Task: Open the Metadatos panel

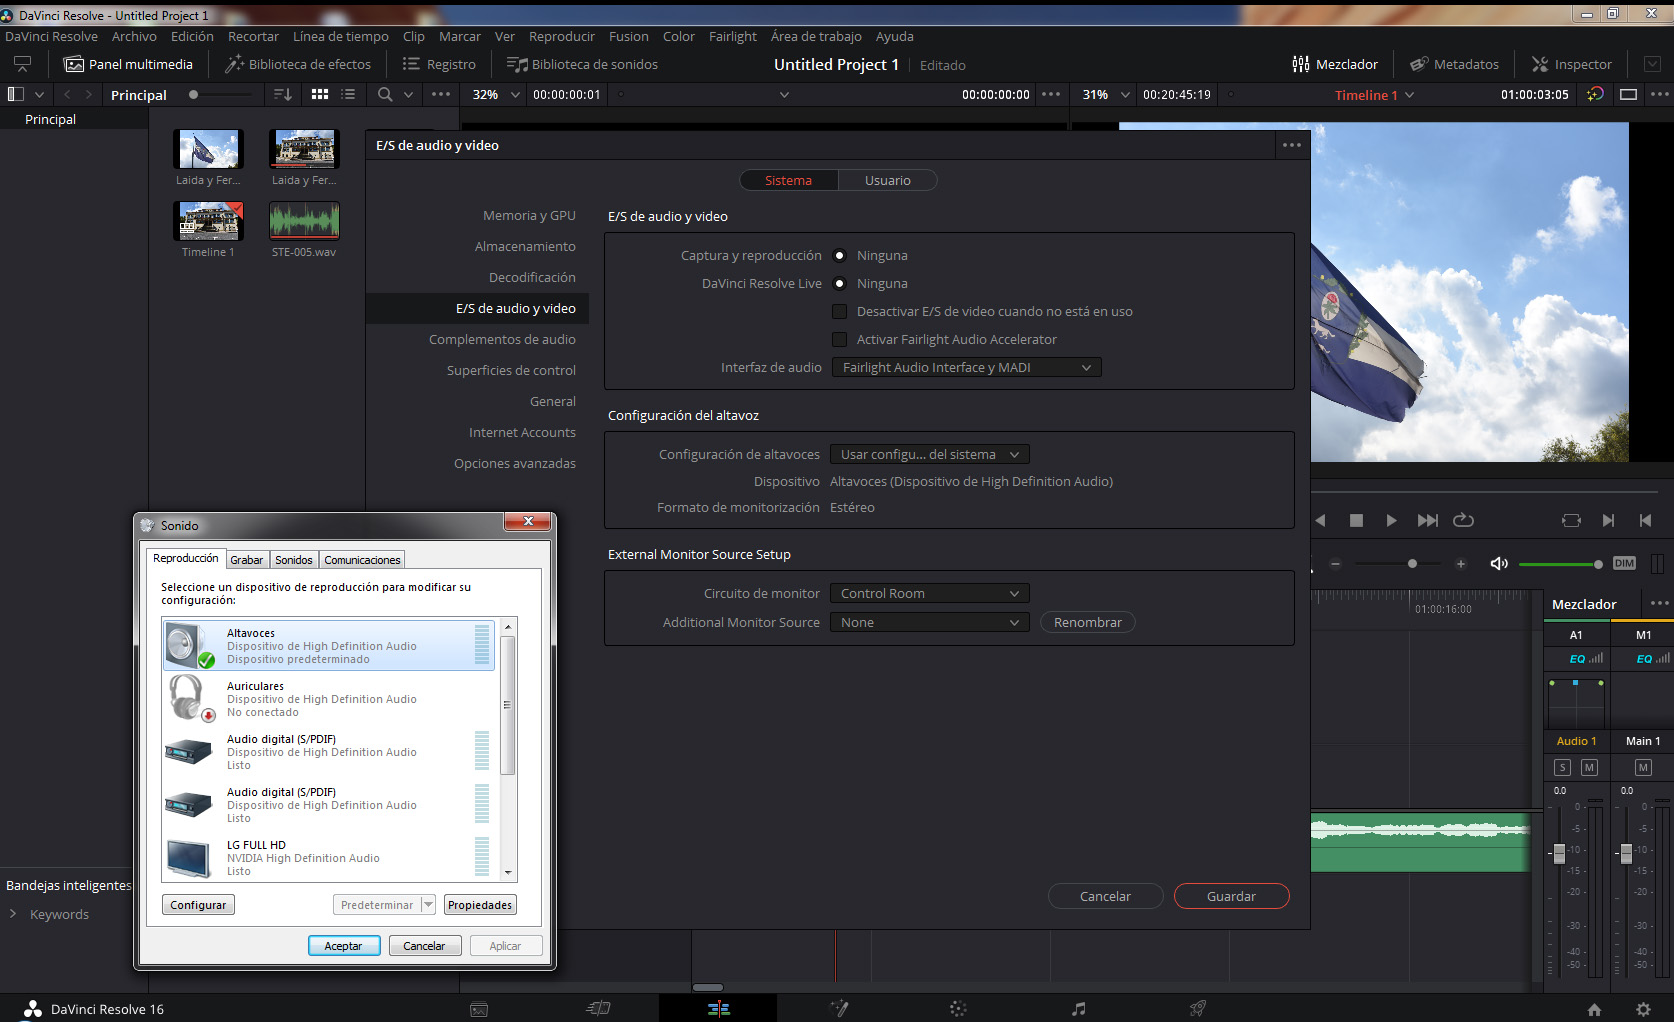Action: [x=1454, y=64]
